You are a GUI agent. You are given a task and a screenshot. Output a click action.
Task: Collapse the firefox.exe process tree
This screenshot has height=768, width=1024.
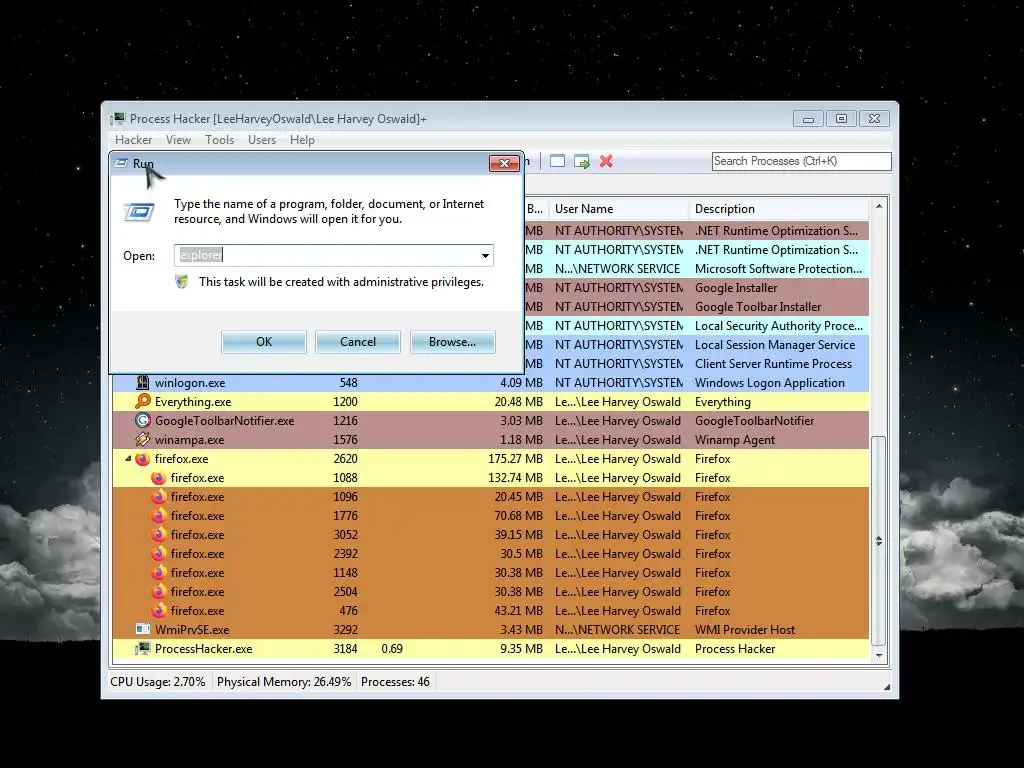click(128, 458)
